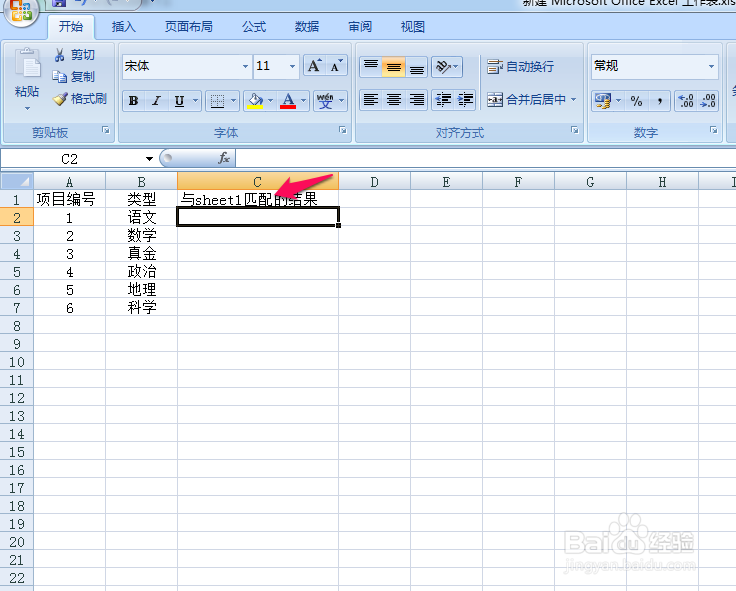
Task: Click cell containing 科学
Action: coord(141,307)
